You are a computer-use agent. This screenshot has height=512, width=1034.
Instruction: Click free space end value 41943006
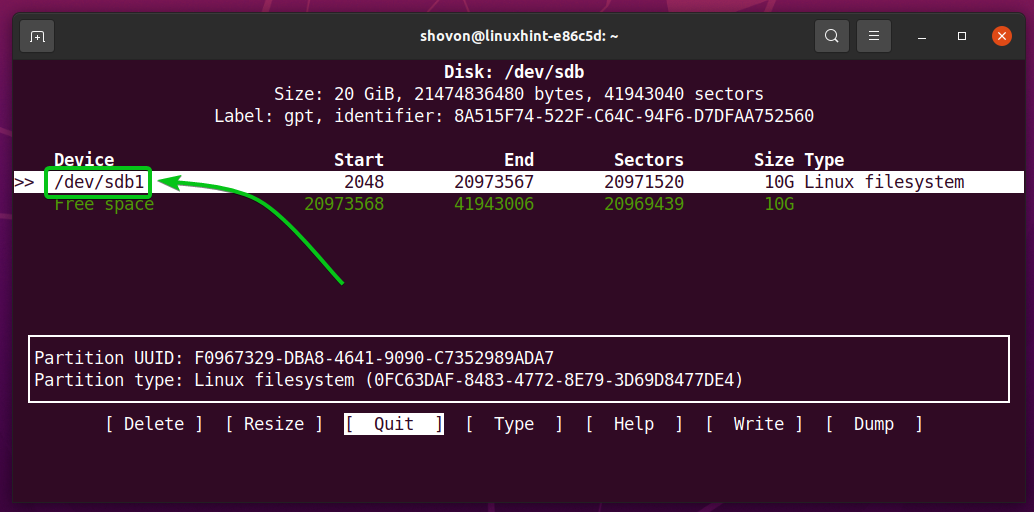tap(494, 205)
